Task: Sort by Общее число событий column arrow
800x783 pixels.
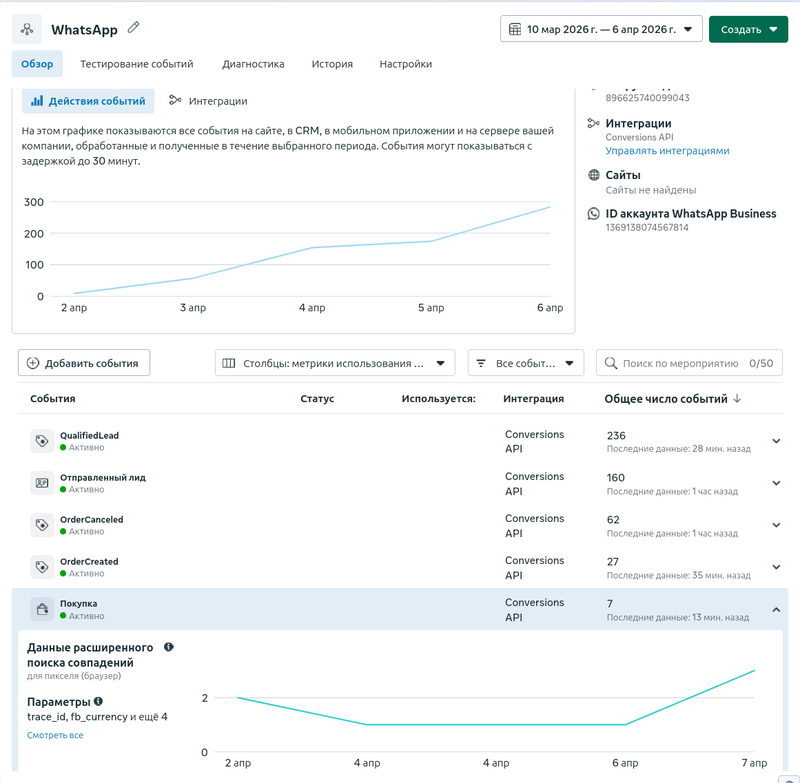Action: (x=737, y=398)
